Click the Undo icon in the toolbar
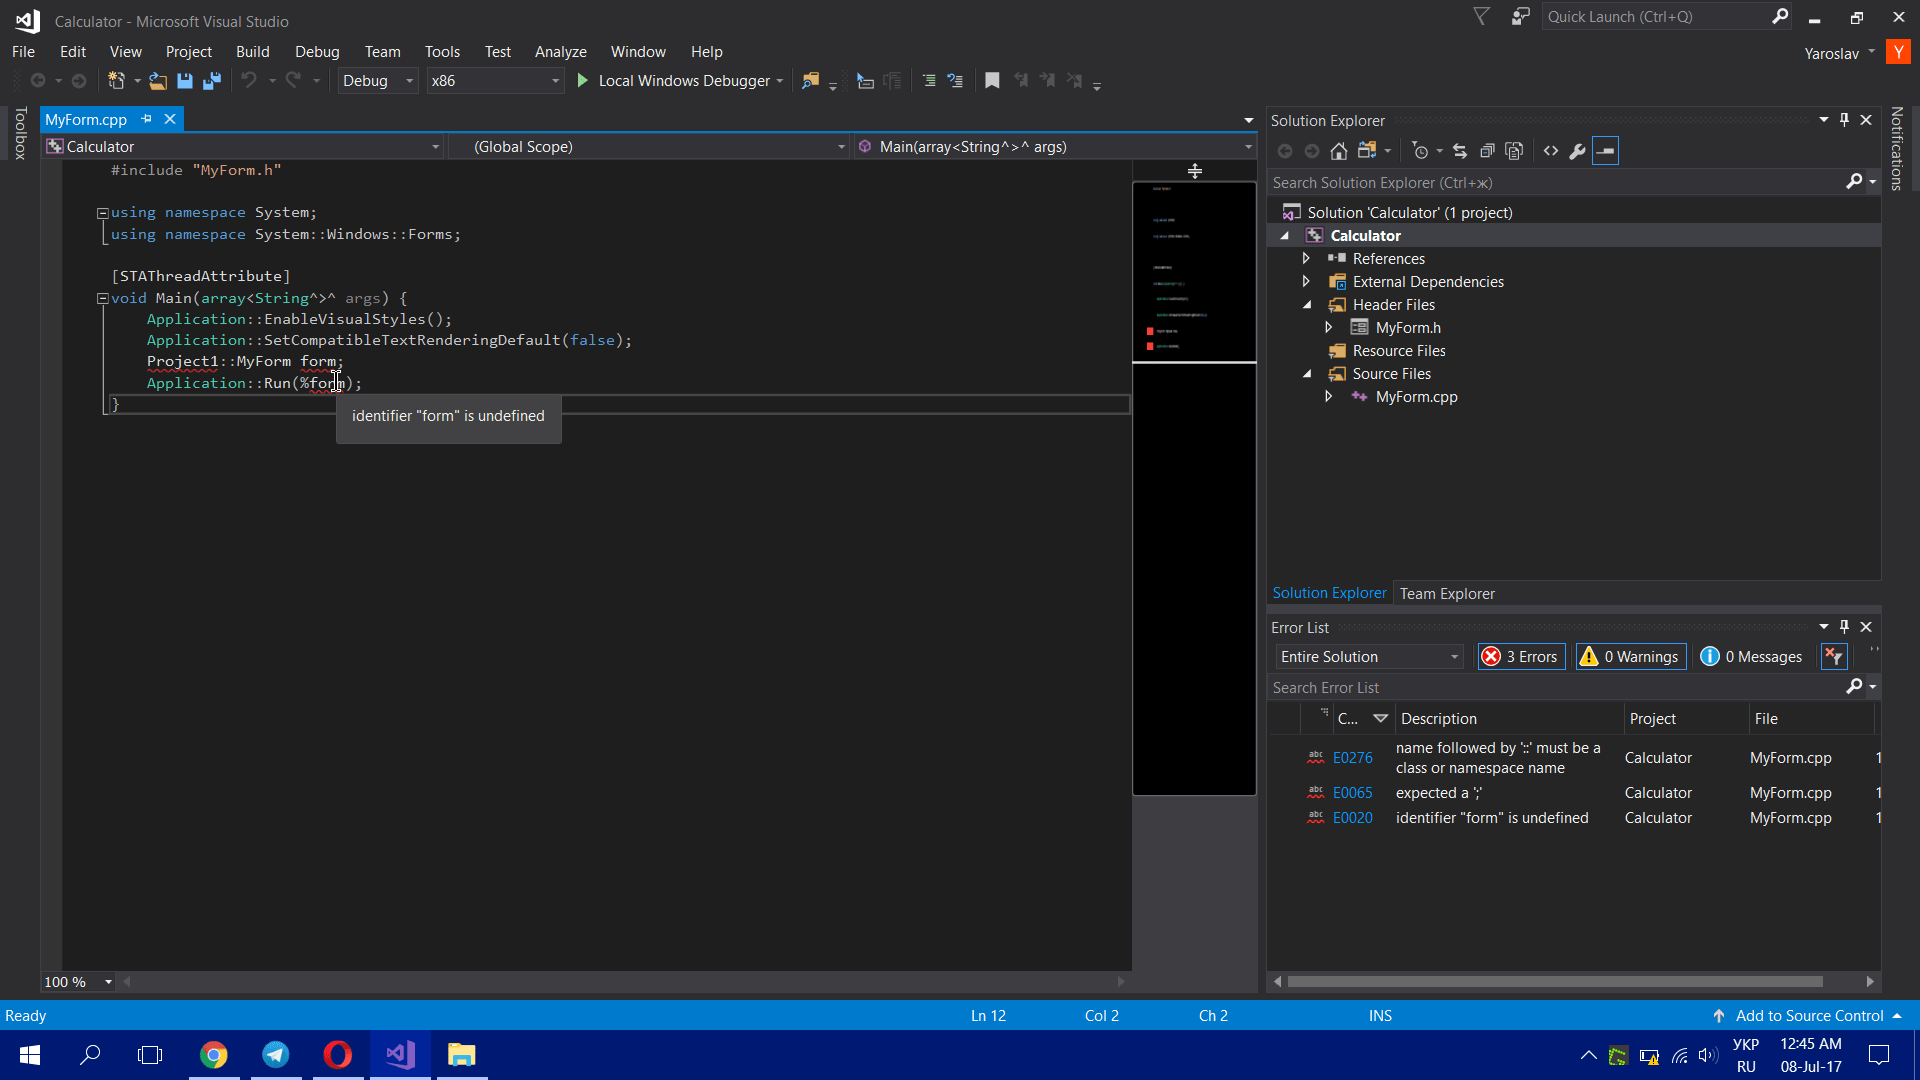 [x=250, y=81]
